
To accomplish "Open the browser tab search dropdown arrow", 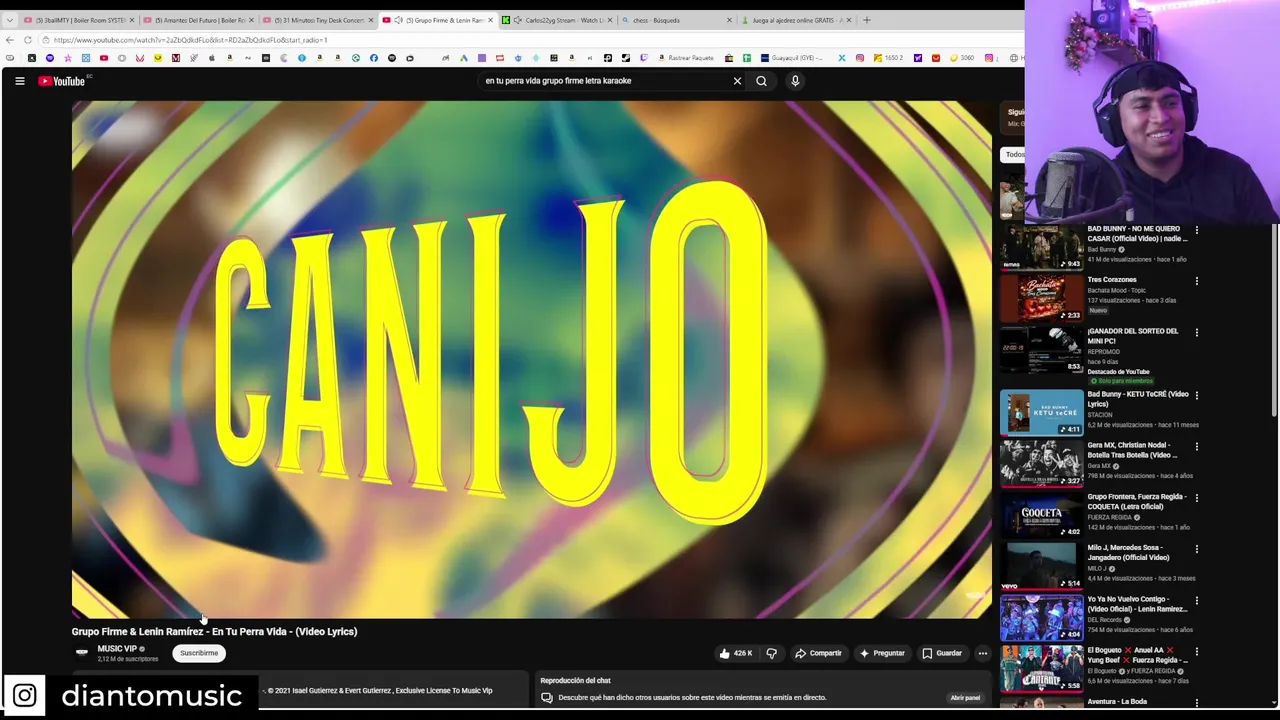I will (9, 20).
